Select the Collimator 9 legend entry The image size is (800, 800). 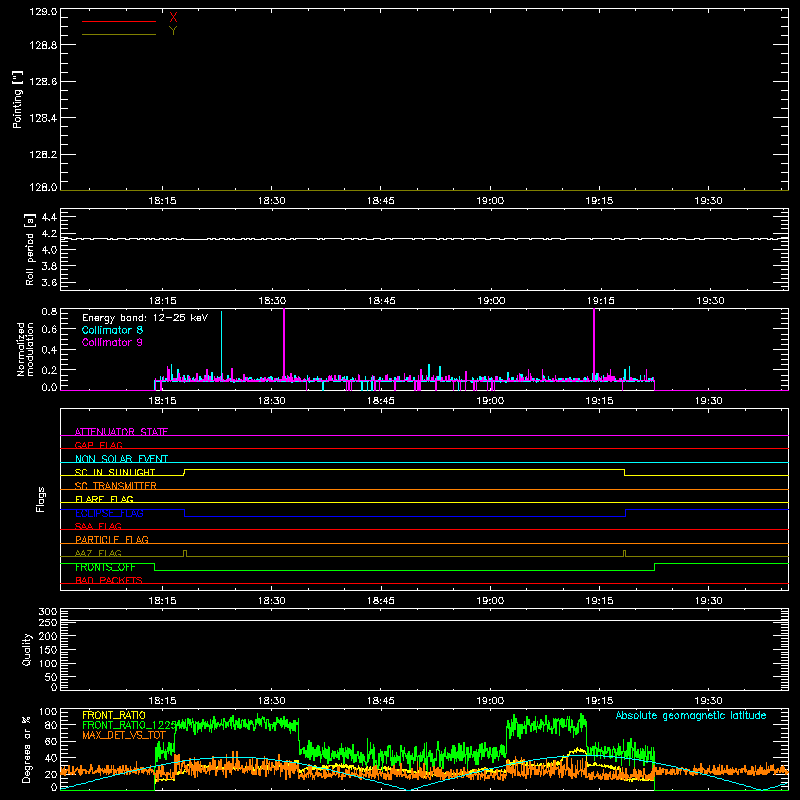pos(112,342)
